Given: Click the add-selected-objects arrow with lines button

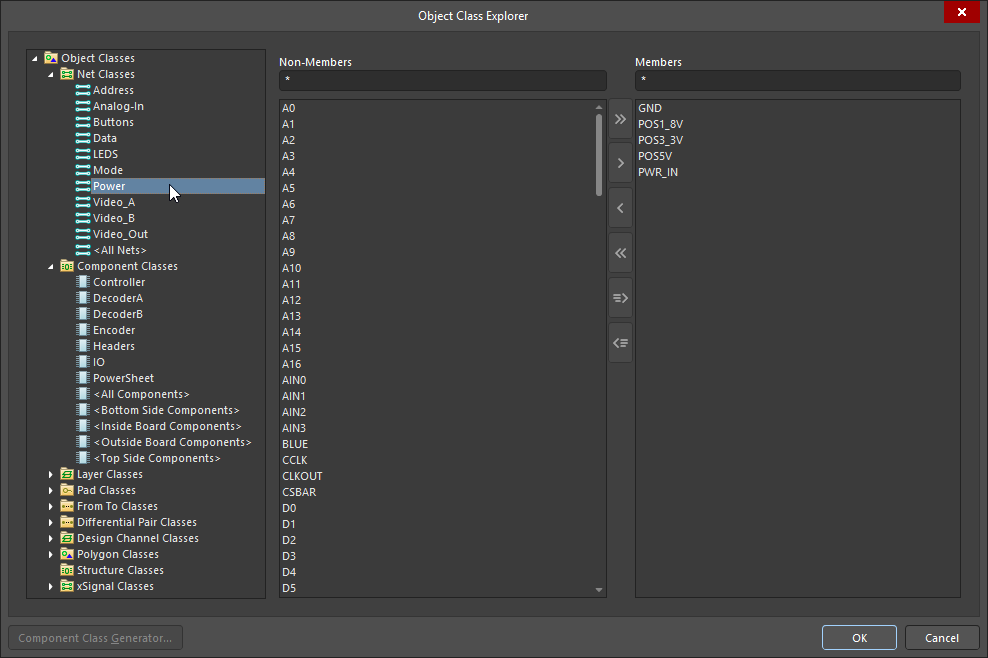Looking at the screenshot, I should point(620,298).
